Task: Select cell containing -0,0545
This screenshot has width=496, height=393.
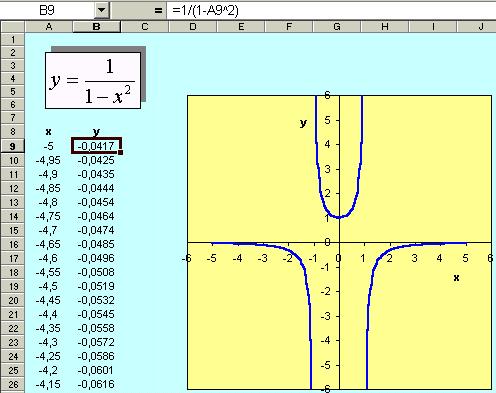Action: tap(96, 314)
